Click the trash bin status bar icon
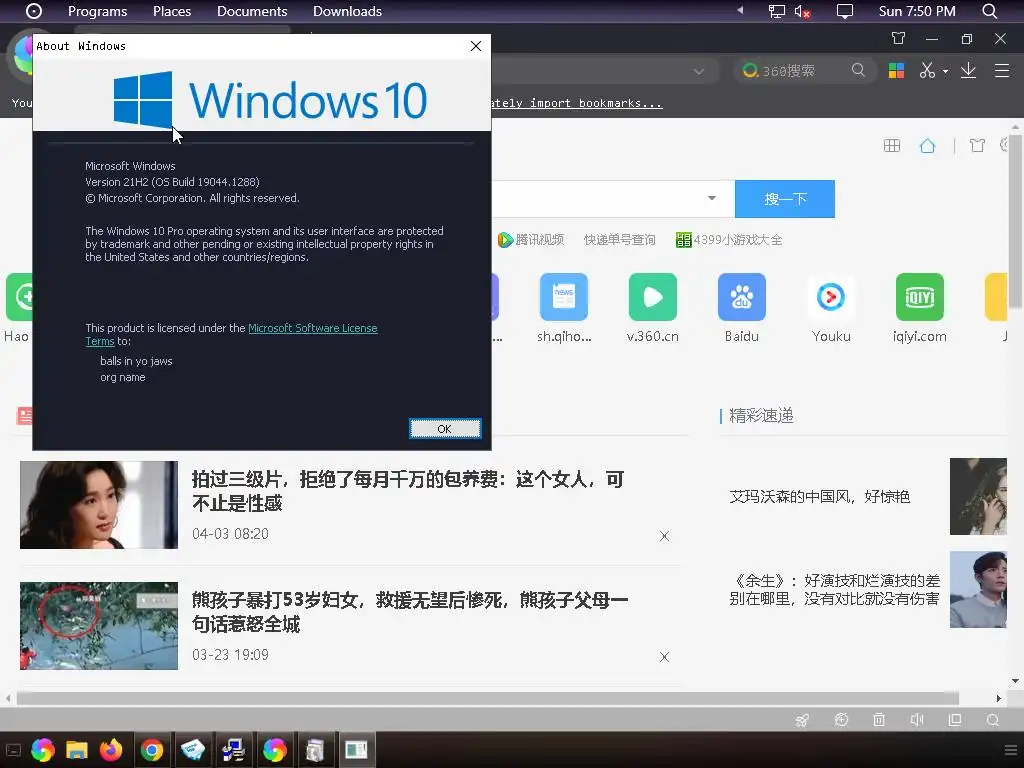1024x768 pixels. (x=879, y=720)
